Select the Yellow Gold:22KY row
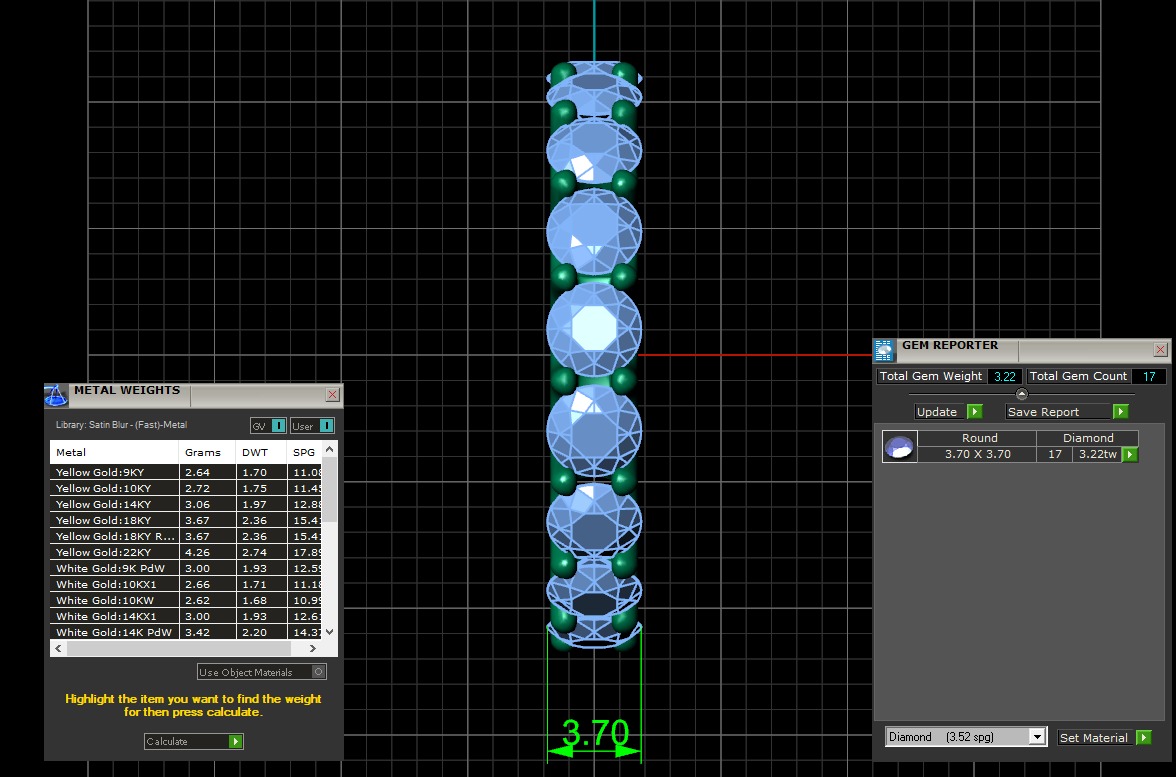This screenshot has width=1176, height=777. pos(186,552)
